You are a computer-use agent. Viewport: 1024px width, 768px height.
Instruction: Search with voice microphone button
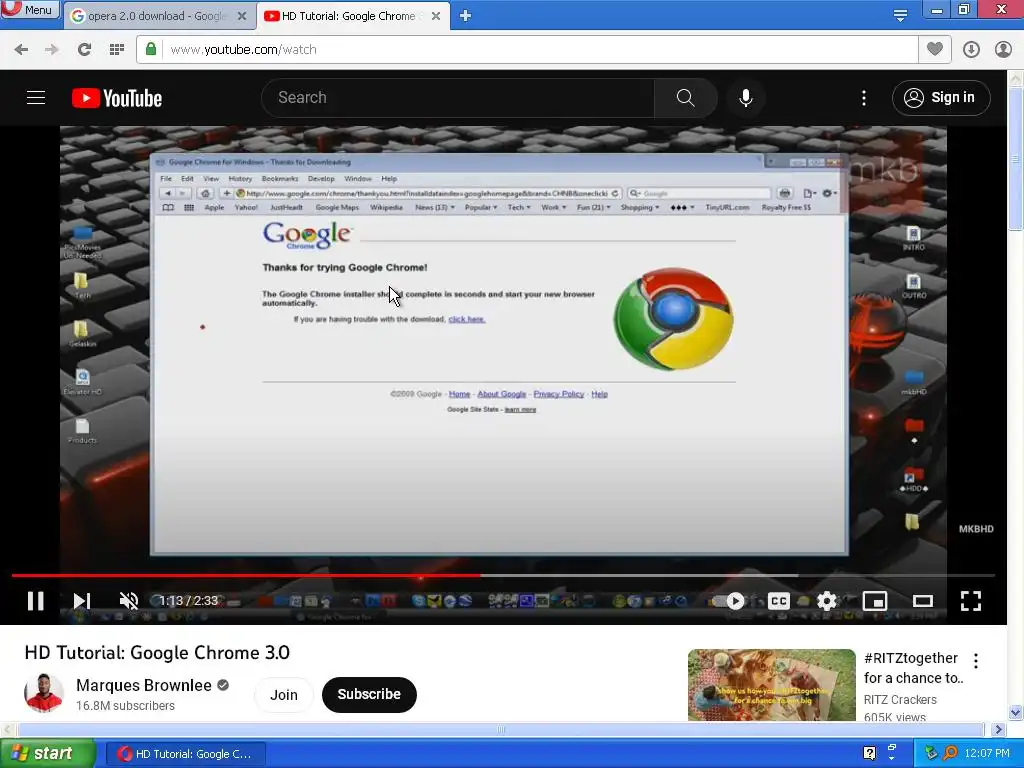[745, 98]
